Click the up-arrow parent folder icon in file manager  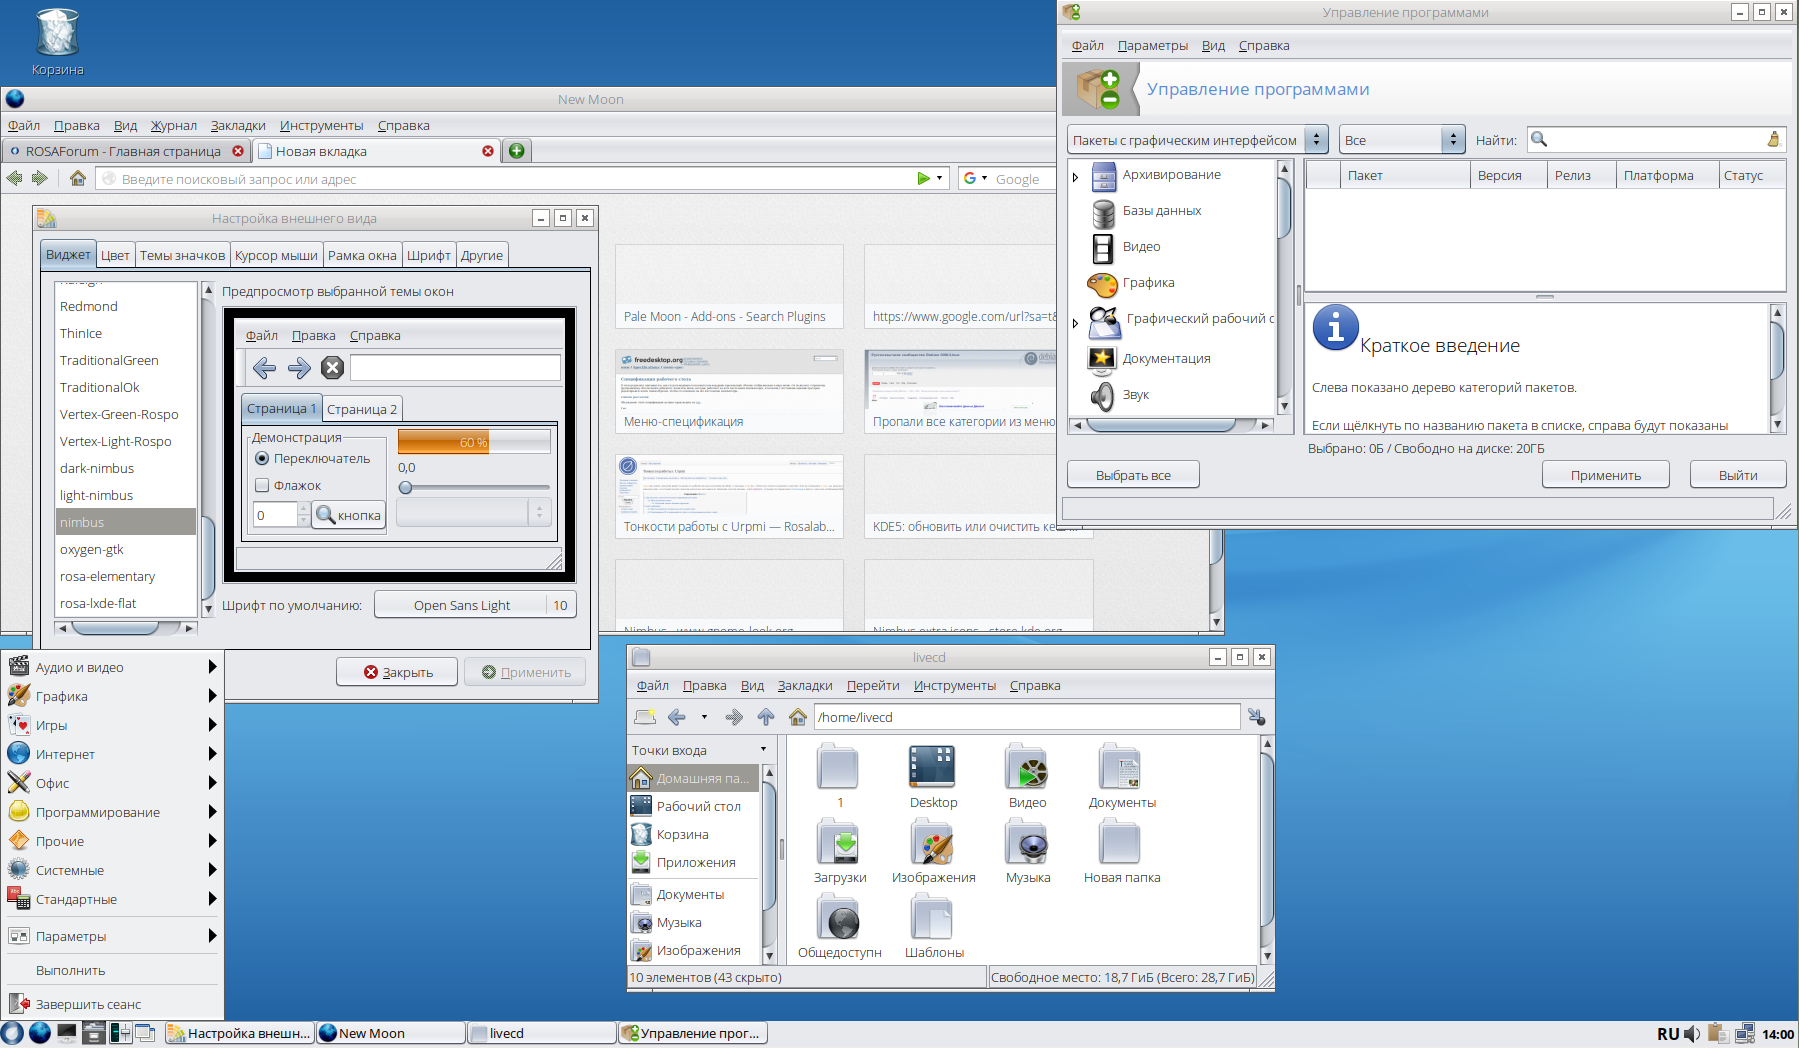coord(766,717)
